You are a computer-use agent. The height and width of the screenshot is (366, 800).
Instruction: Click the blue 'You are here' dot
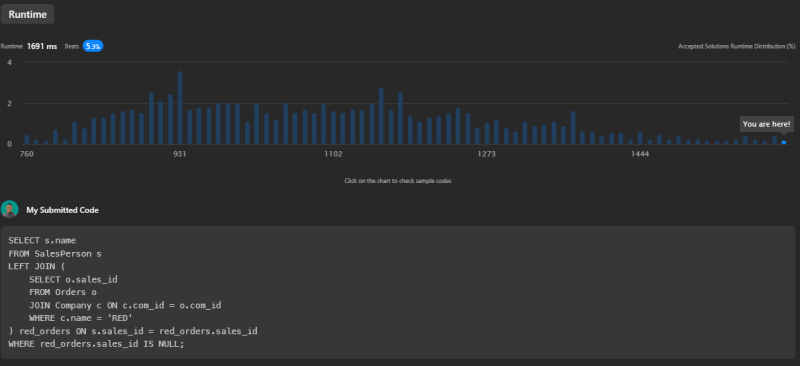(784, 142)
